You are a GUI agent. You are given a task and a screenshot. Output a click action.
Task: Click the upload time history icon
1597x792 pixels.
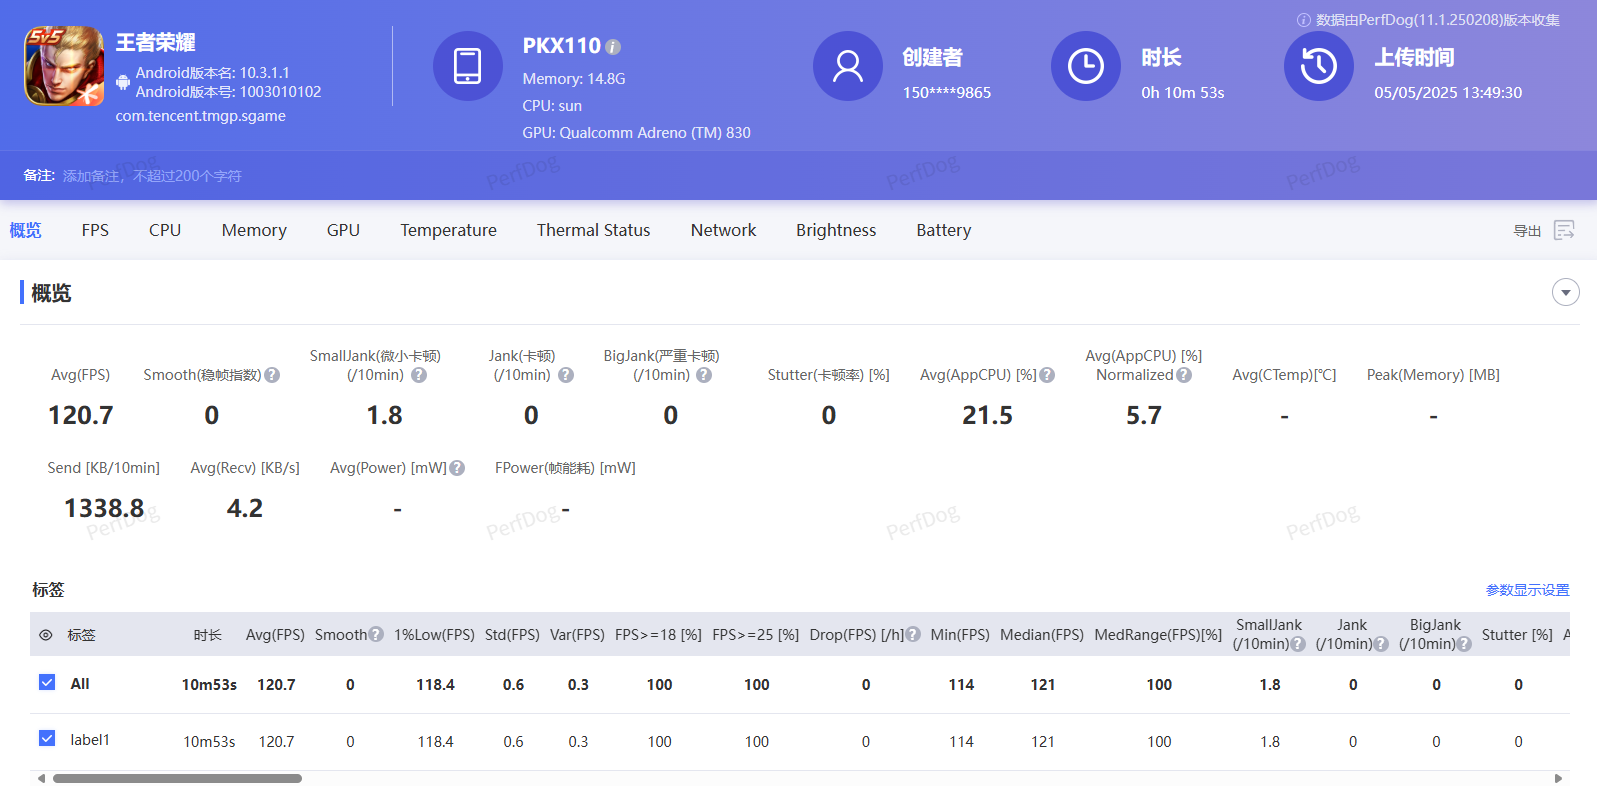click(1319, 66)
